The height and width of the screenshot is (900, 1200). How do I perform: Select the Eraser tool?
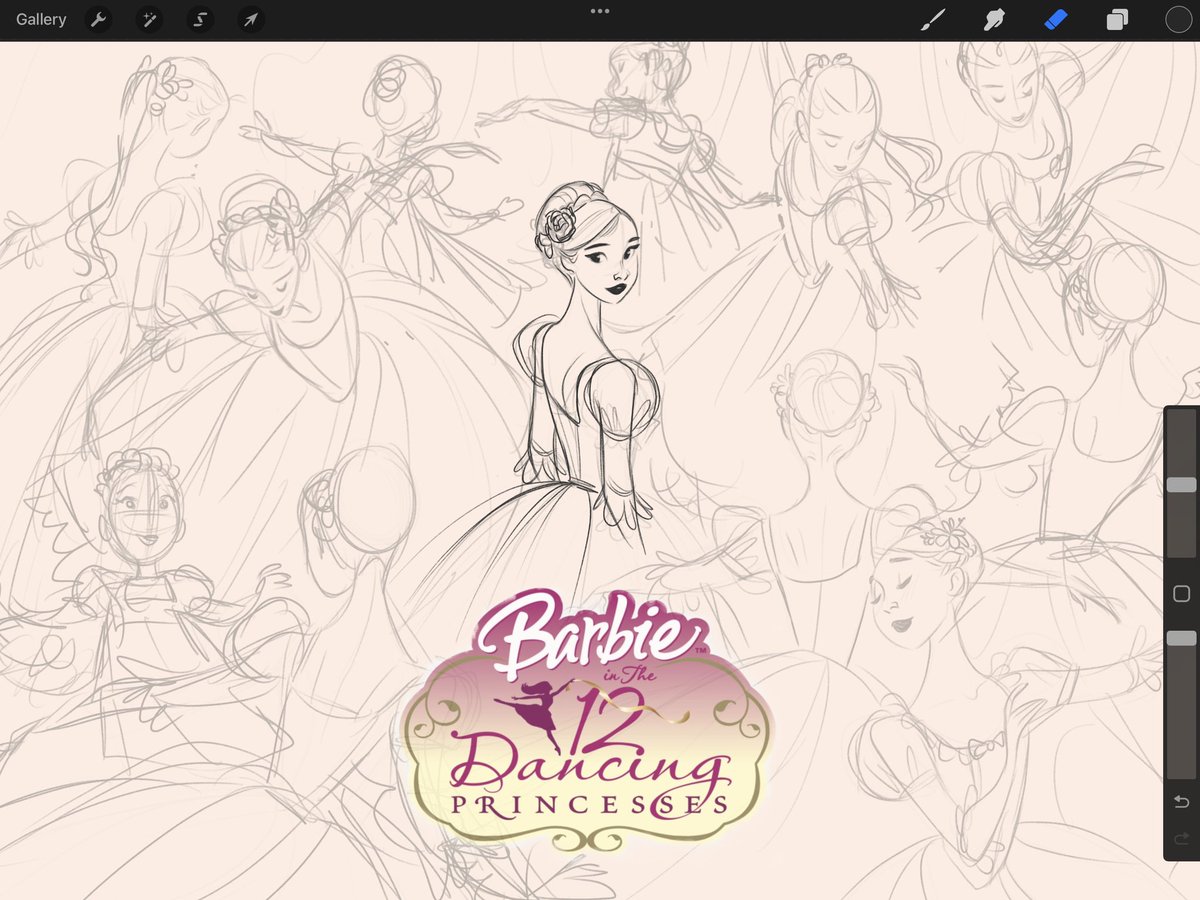(x=1056, y=20)
